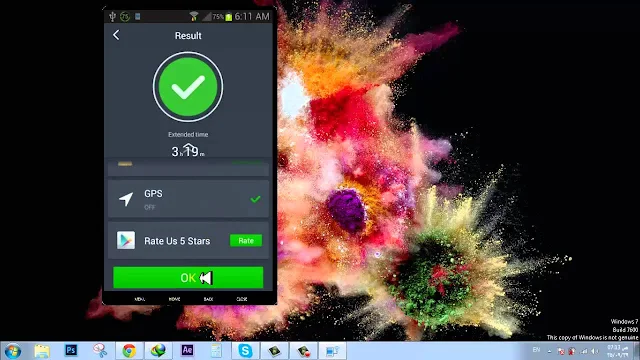Tap the green 75 battery-saver status icon

tap(125, 17)
